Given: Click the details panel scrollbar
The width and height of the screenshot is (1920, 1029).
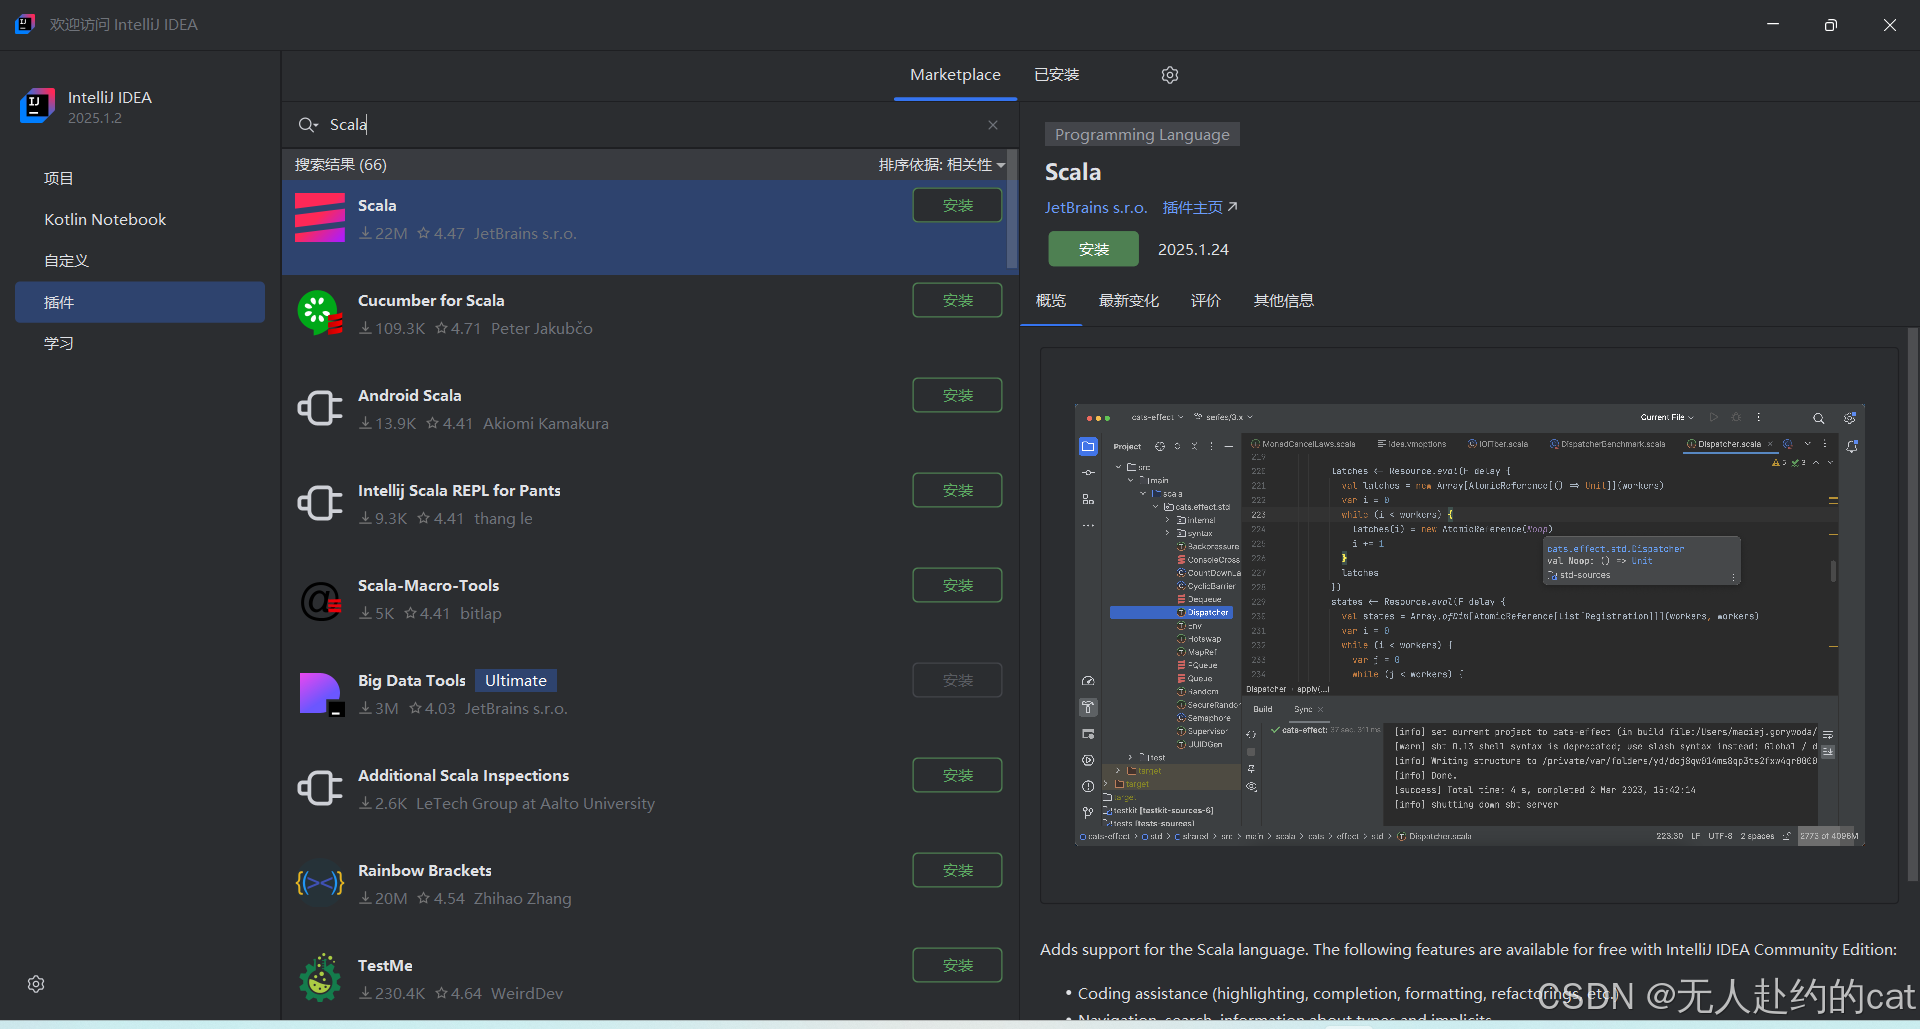Looking at the screenshot, I should pos(1912,605).
